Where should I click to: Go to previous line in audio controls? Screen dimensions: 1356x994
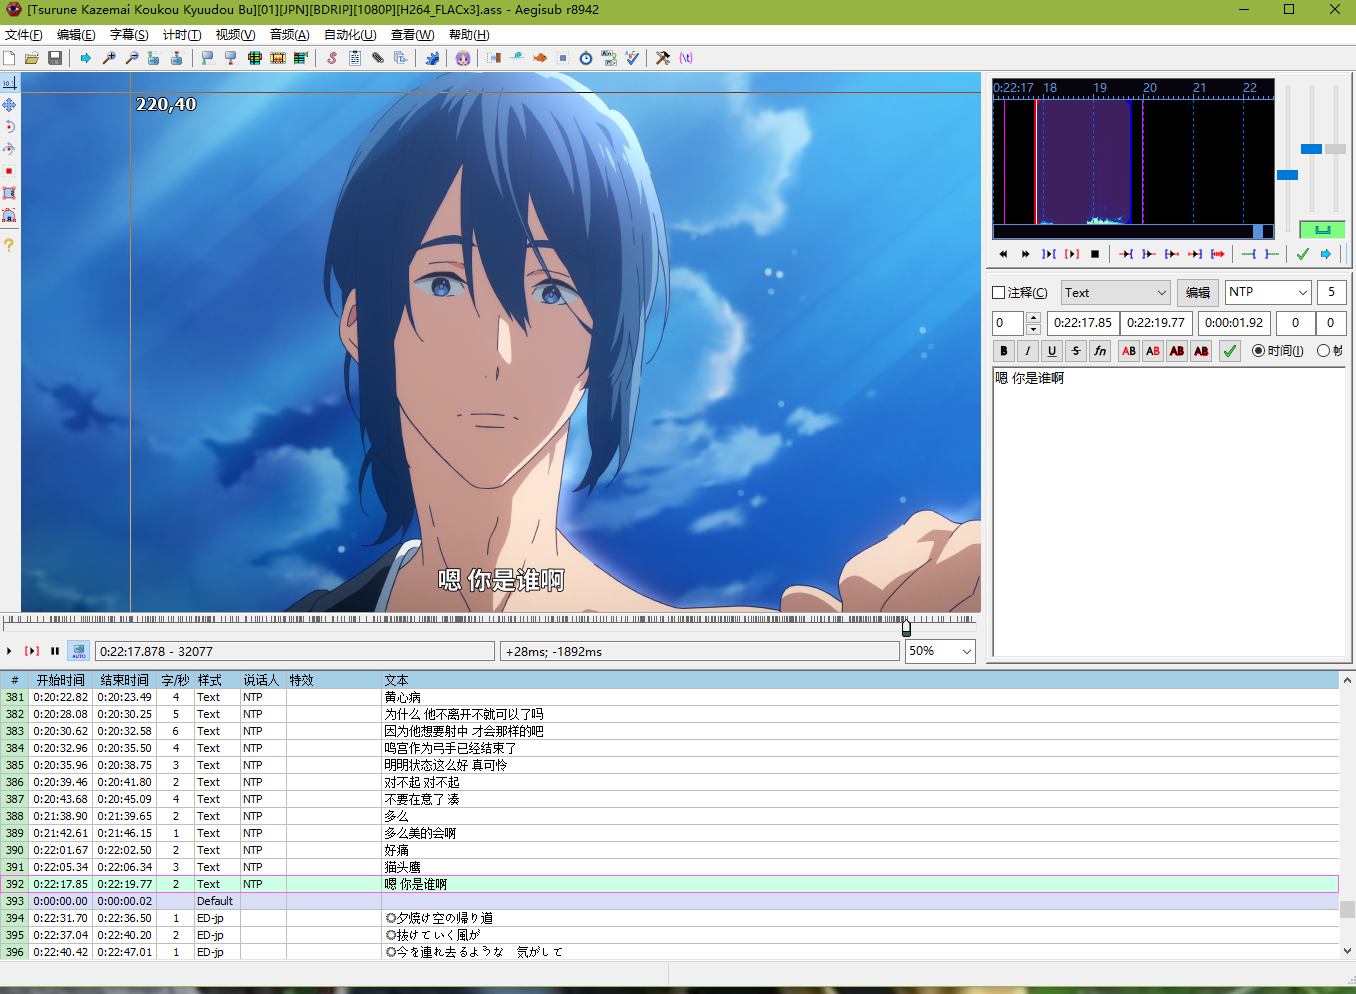(1003, 254)
